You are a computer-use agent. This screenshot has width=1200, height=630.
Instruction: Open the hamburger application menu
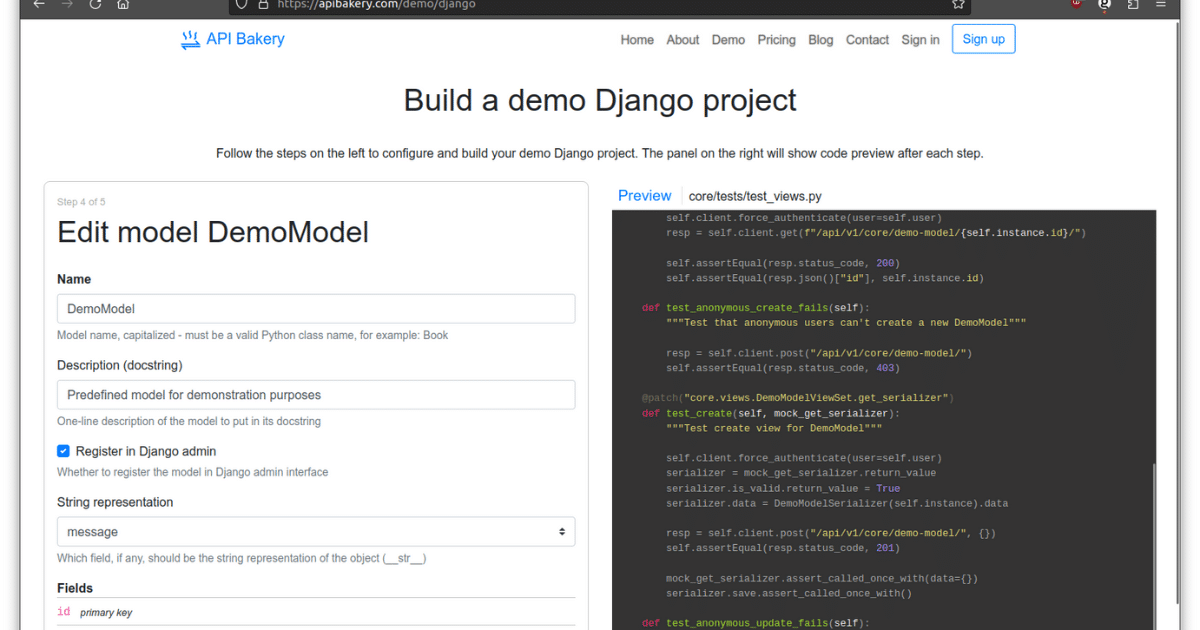tap(1160, 6)
